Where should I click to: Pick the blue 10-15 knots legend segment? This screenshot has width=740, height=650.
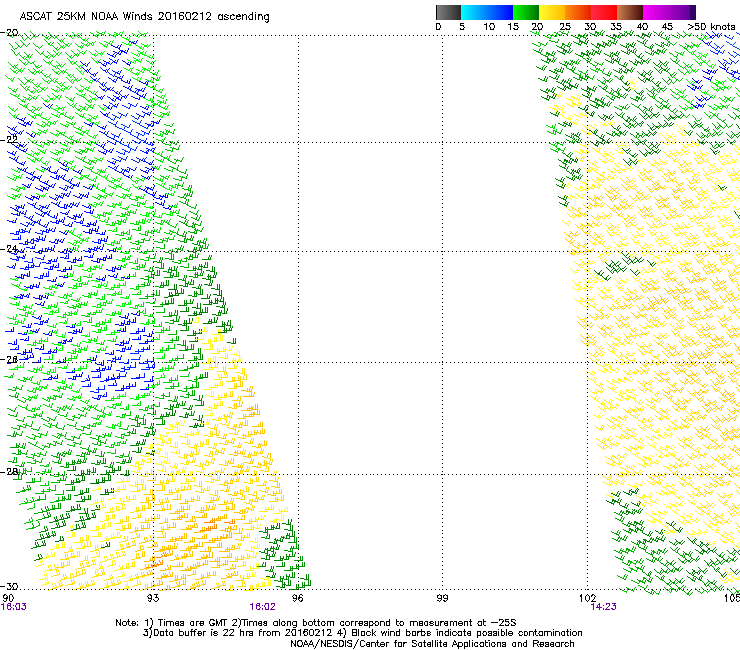pos(500,12)
